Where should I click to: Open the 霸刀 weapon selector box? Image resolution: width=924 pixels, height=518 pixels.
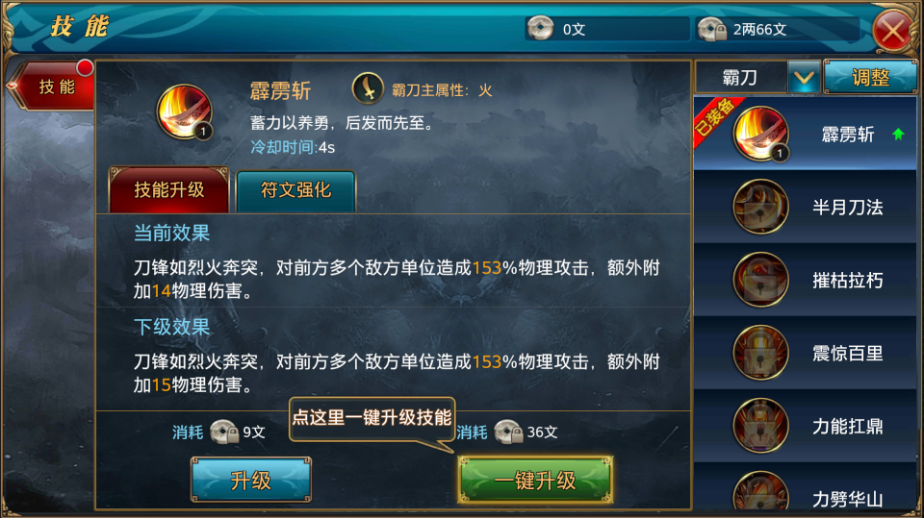pyautogui.click(x=741, y=77)
